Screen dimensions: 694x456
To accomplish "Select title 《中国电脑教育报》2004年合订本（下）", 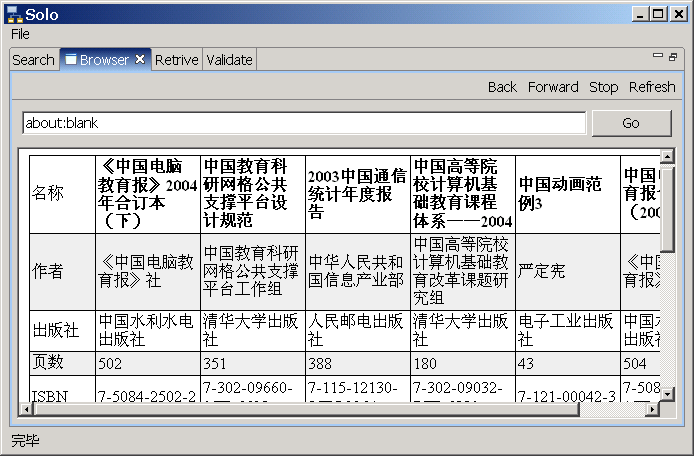I will pyautogui.click(x=148, y=194).
